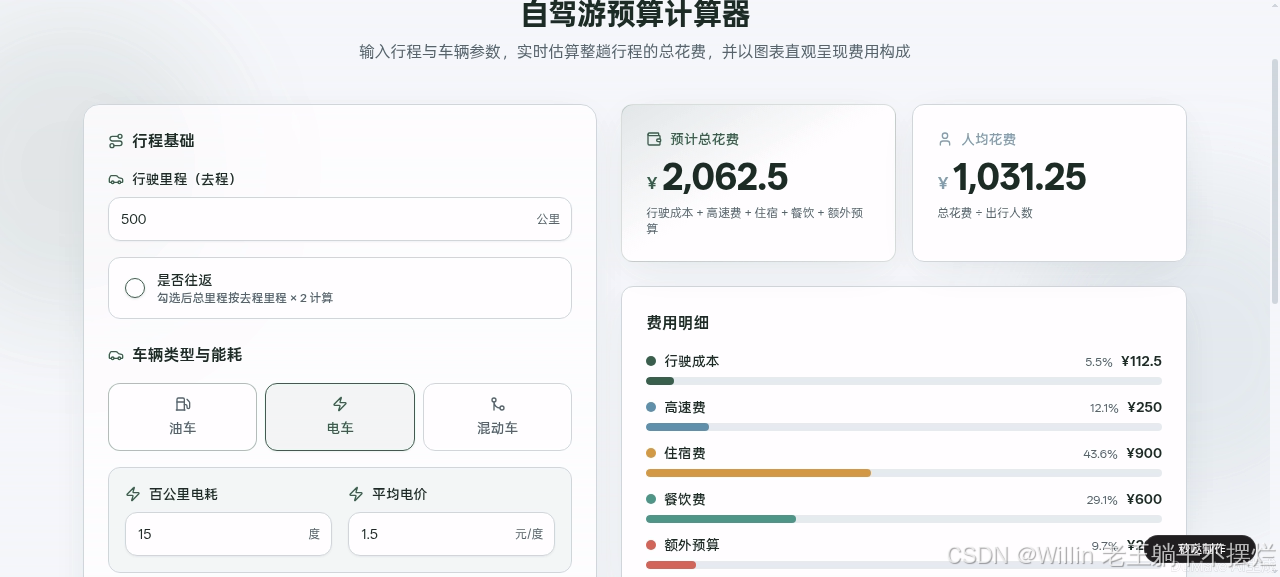
Task: Click the page vertical scrollbar
Action: (1274, 180)
